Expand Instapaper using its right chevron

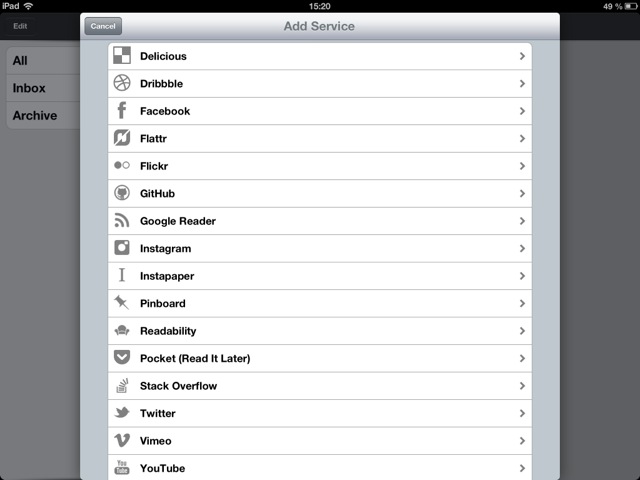tap(522, 276)
